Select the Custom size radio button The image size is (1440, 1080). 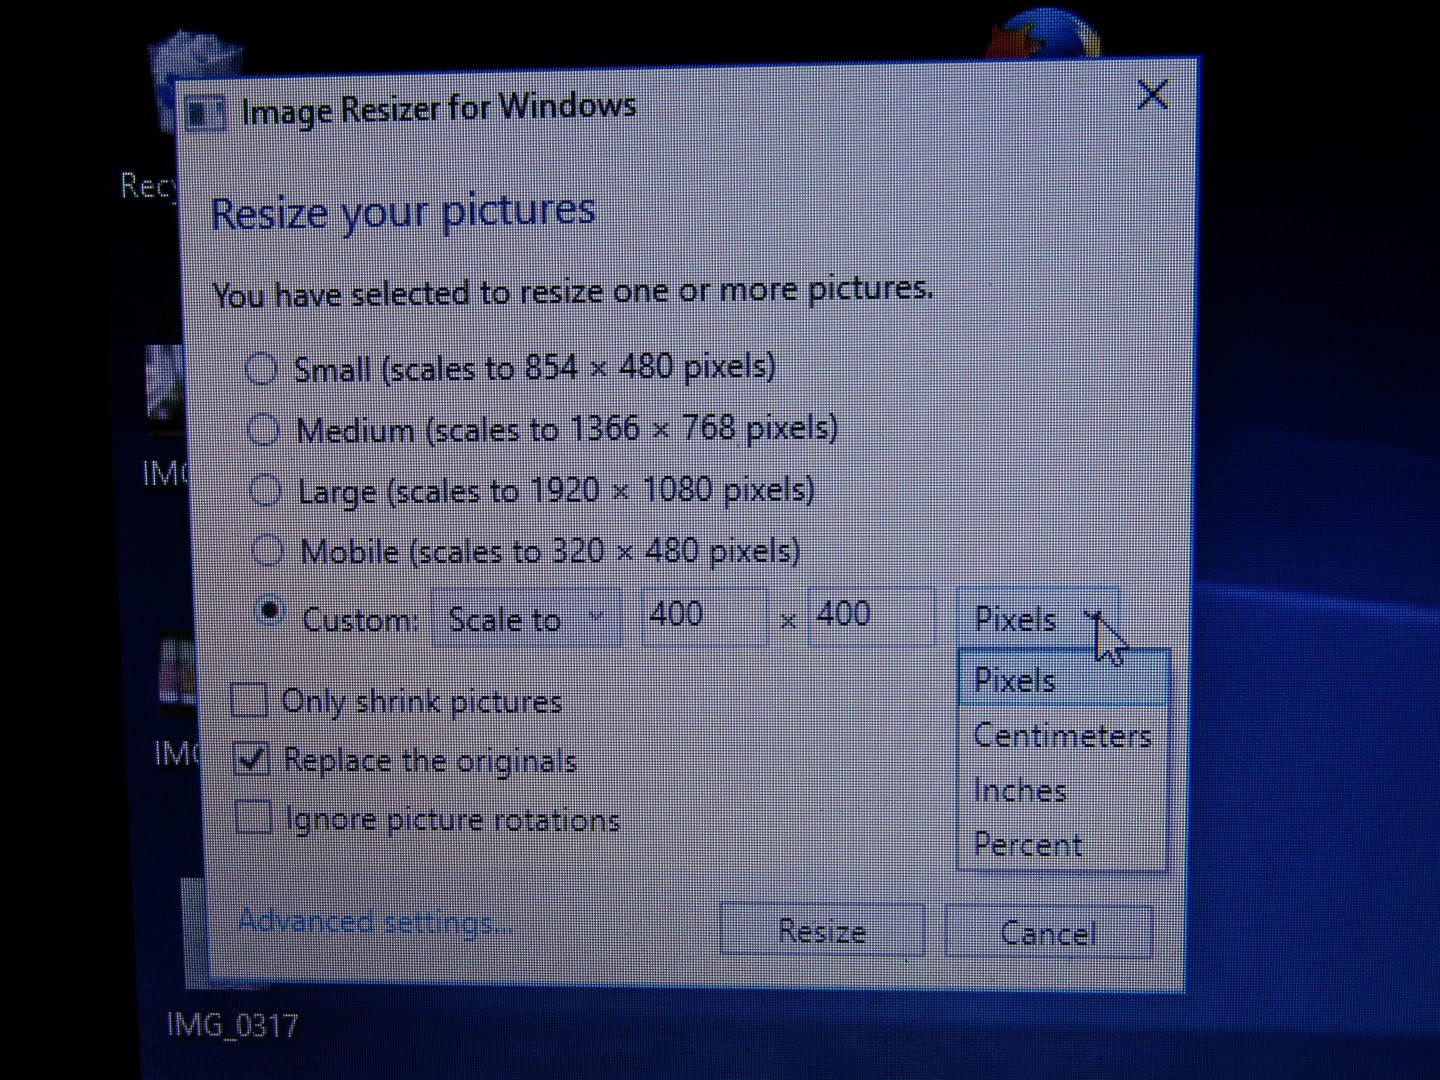pyautogui.click(x=270, y=610)
